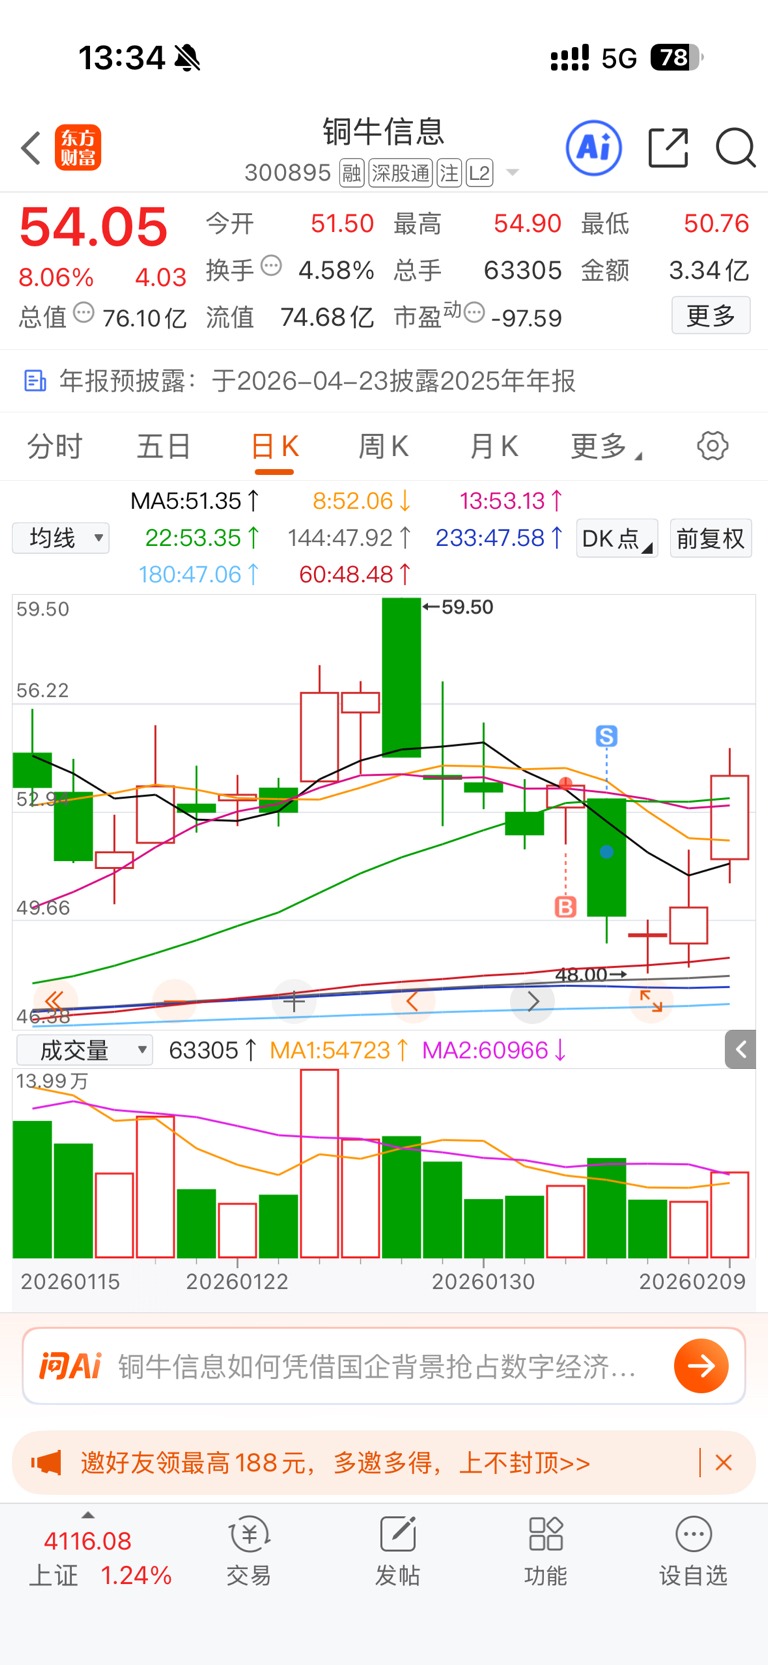Tap the right arrow chart control
769x1665 pixels.
[x=532, y=1000]
